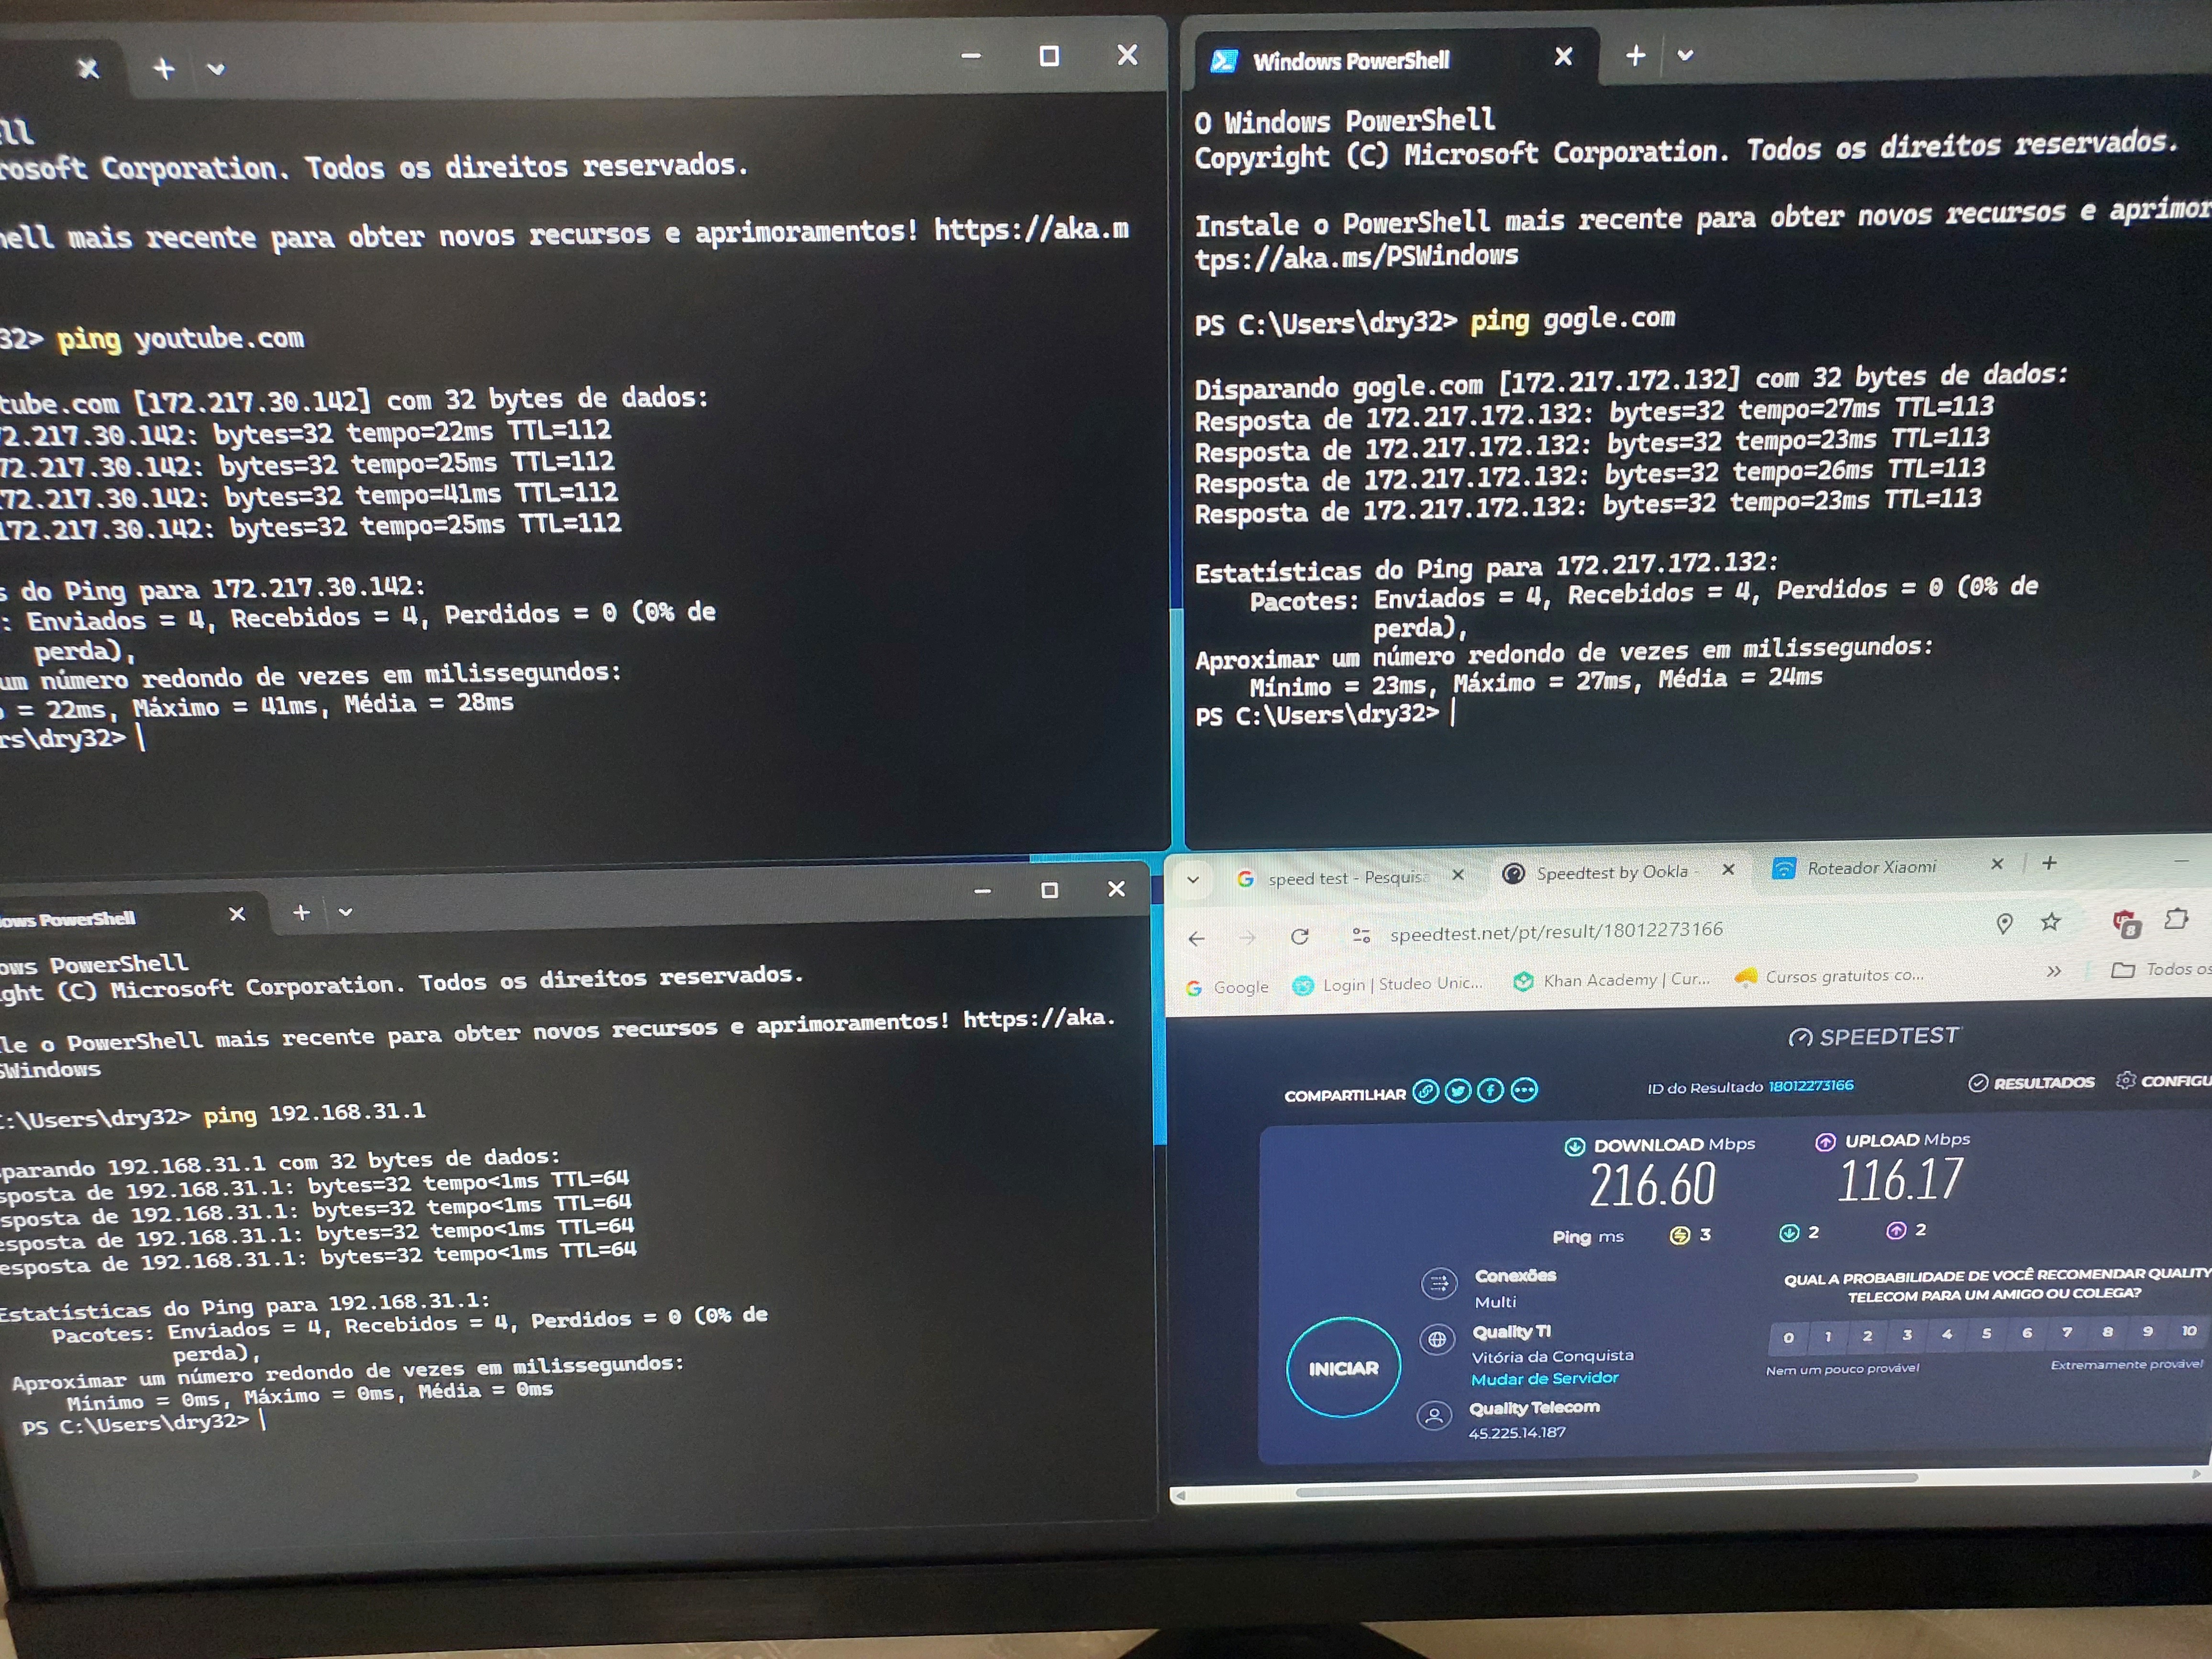
Task: Open site info icon beside URL
Action: click(x=1361, y=935)
